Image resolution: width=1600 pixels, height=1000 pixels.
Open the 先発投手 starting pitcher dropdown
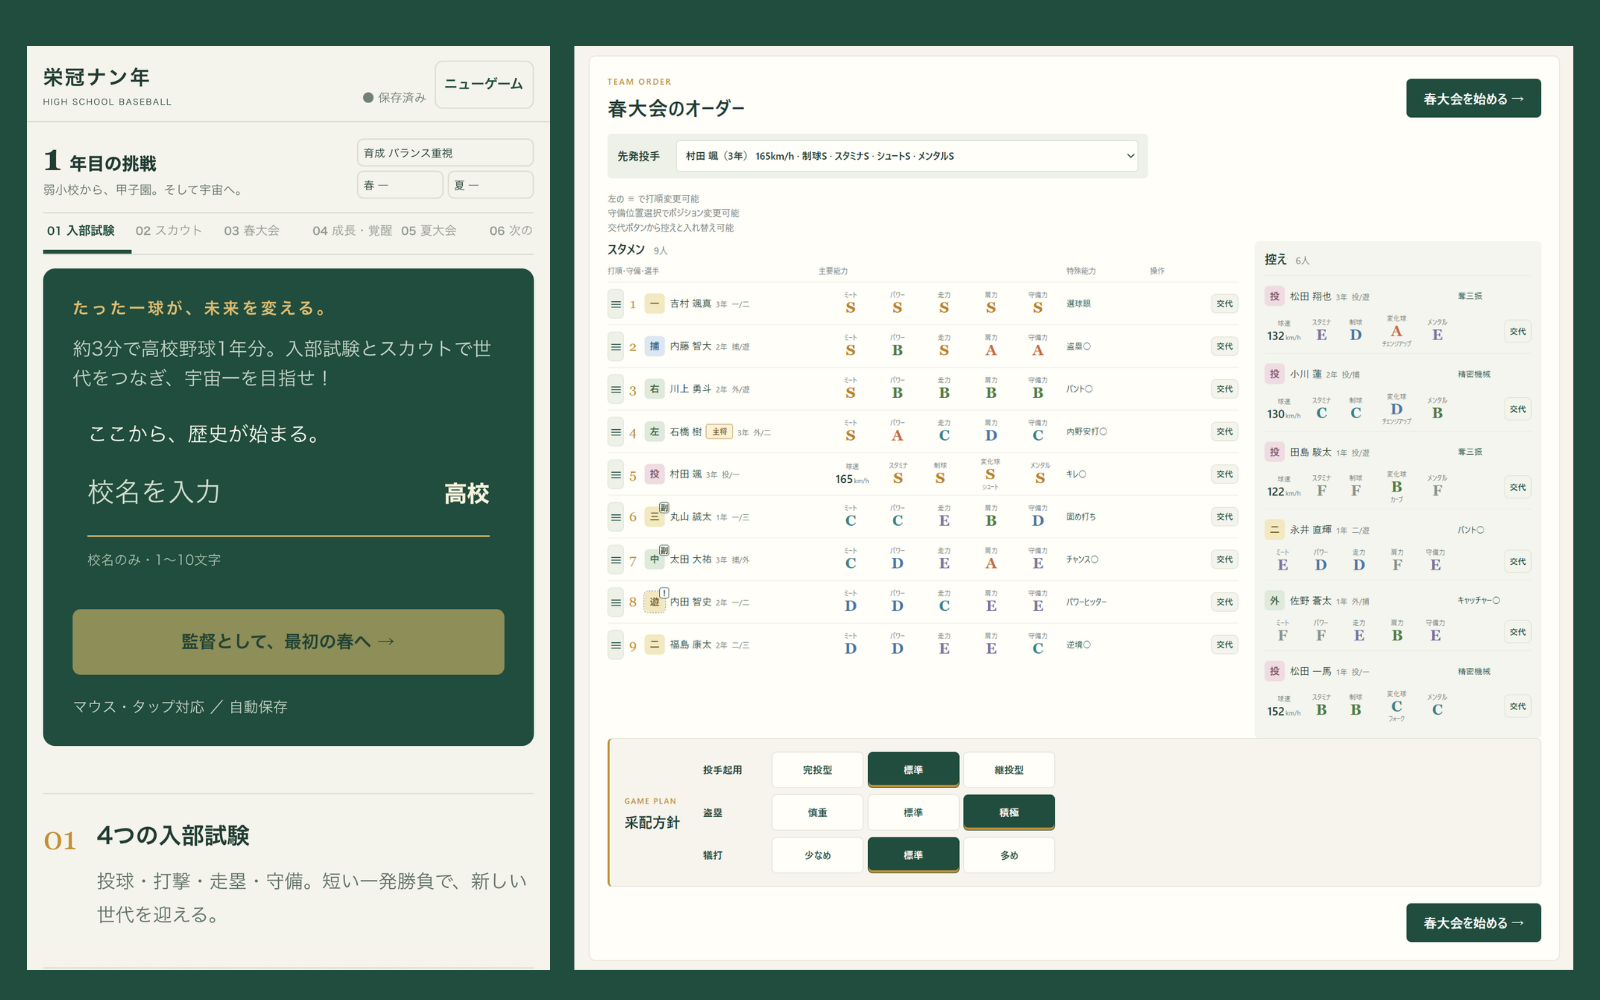pyautogui.click(x=907, y=156)
